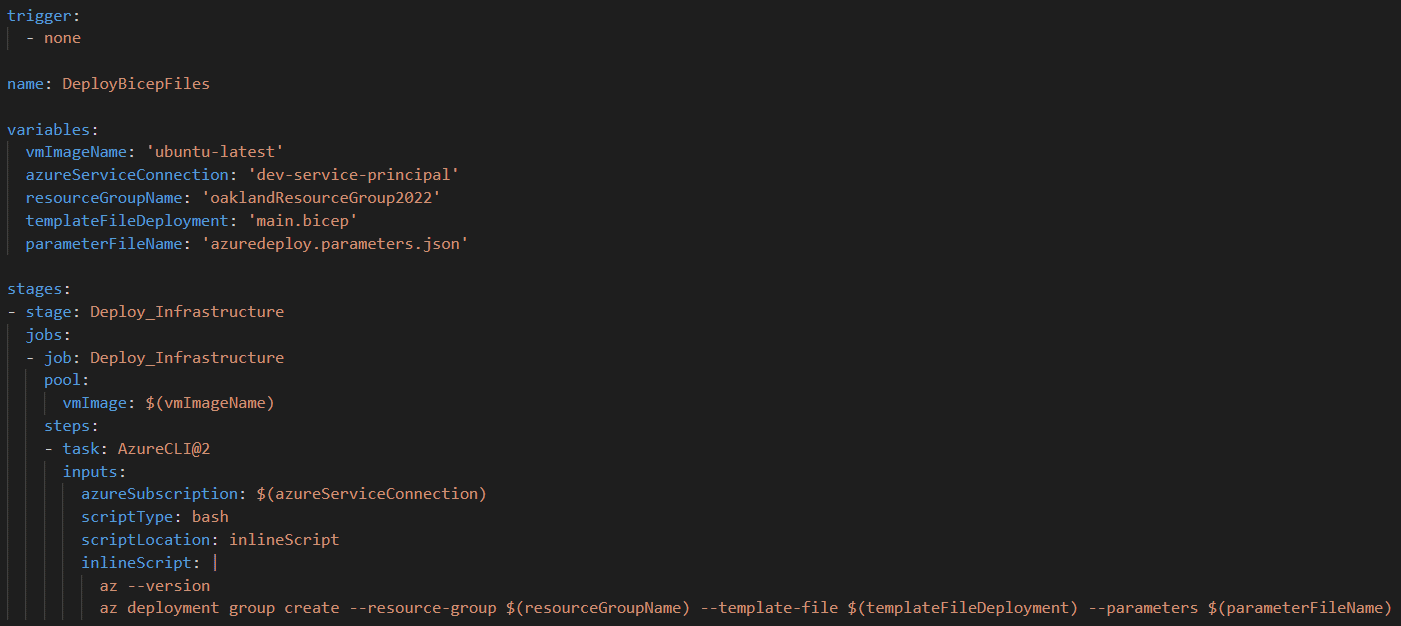Click the jobs keyword
Screen dimensions: 1401x626
point(44,335)
